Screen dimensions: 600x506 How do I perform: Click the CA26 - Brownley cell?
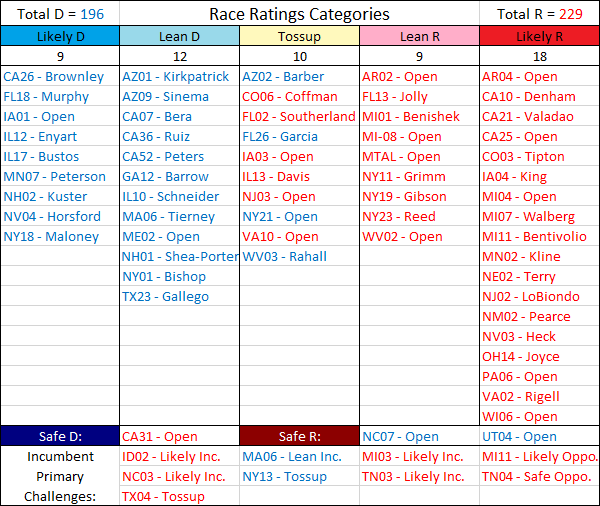[x=60, y=76]
